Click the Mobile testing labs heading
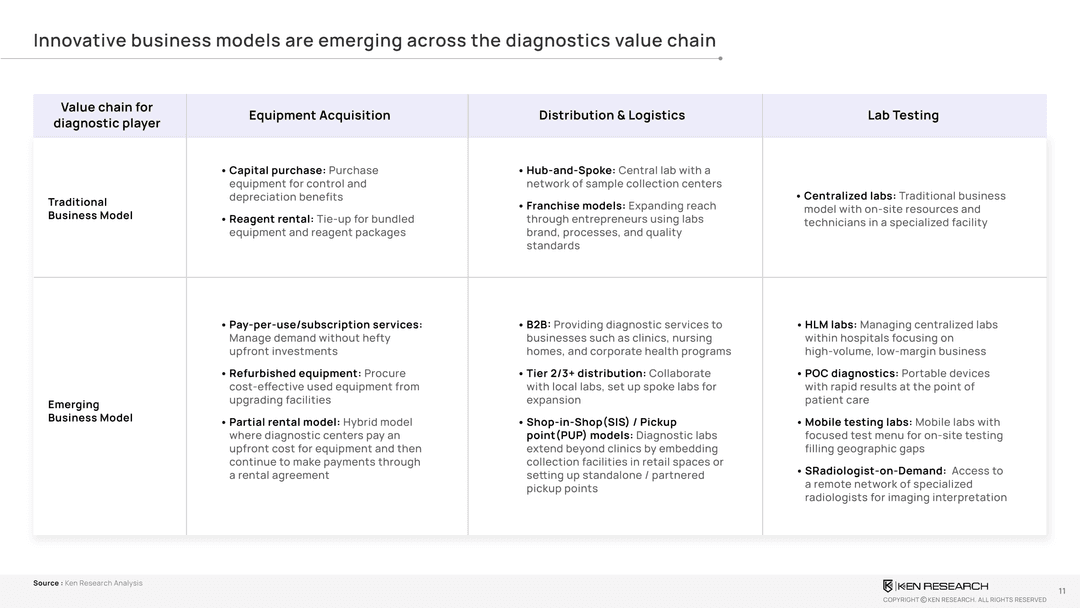Viewport: 1080px width, 608px height. 858,422
